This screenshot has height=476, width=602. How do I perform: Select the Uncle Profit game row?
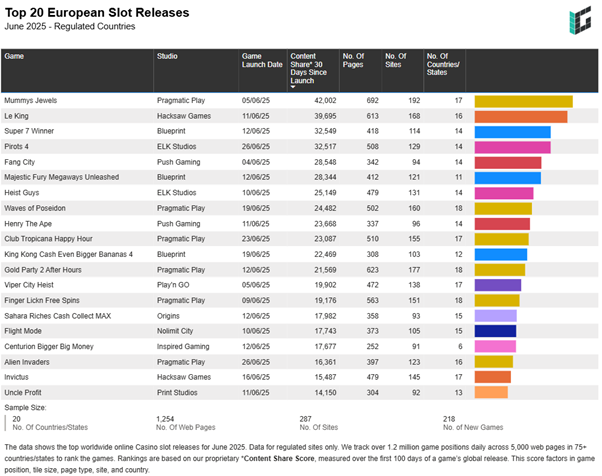coord(27,392)
